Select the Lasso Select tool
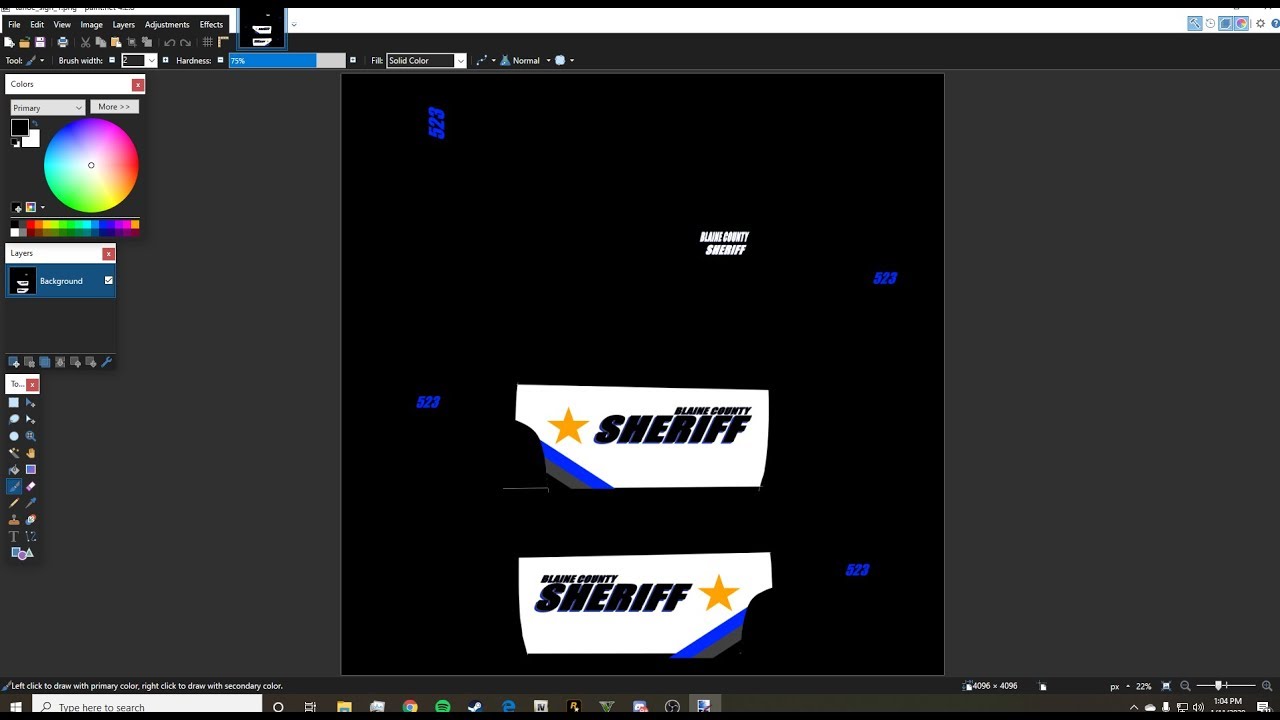This screenshot has height=720, width=1280. point(14,419)
